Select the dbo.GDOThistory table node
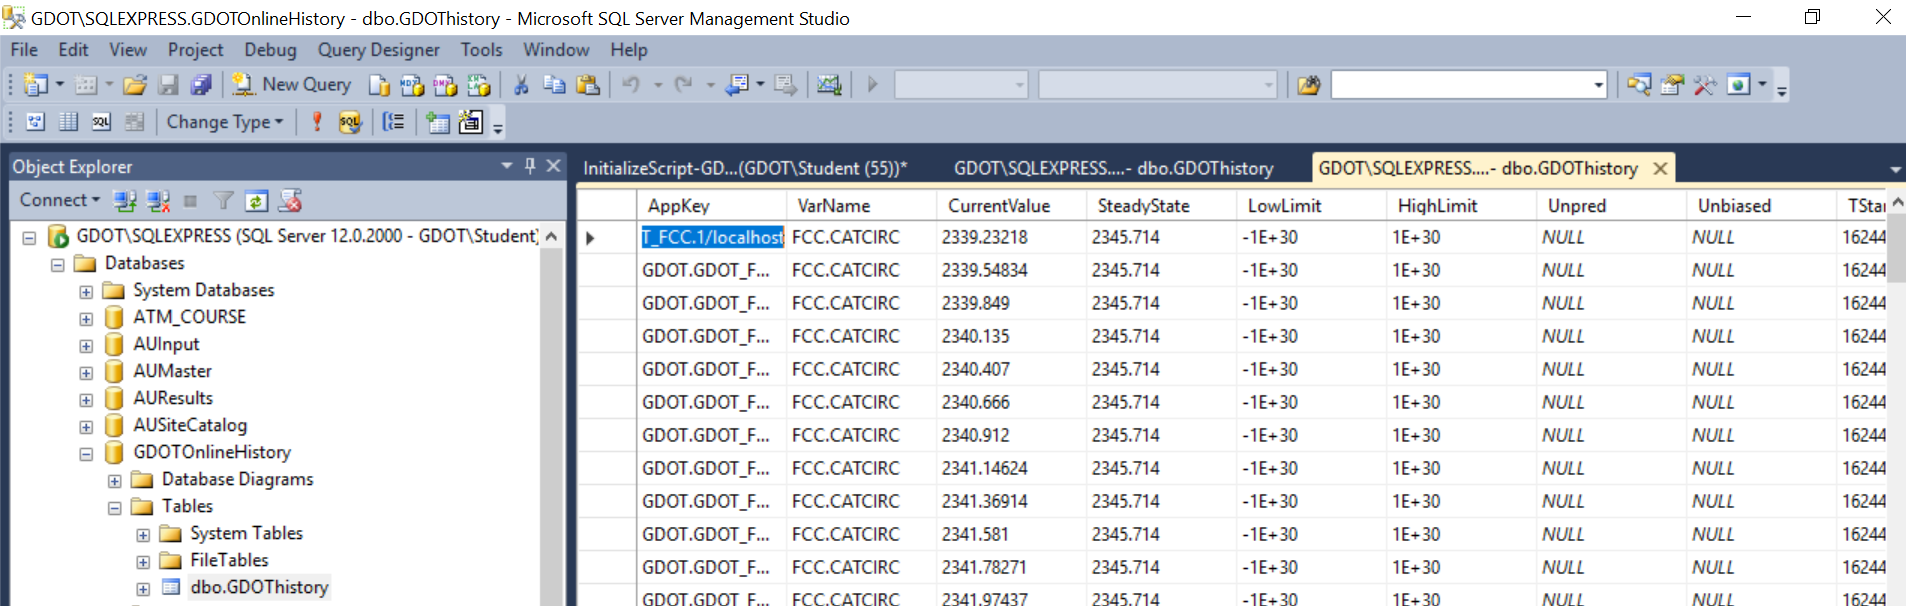 [x=259, y=587]
